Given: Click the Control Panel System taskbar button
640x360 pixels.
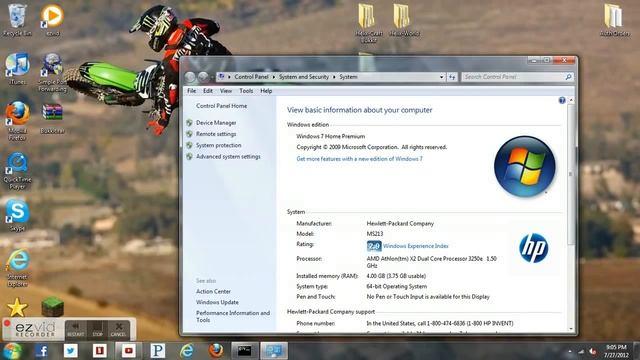Looking at the screenshot, I should pyautogui.click(x=274, y=351).
